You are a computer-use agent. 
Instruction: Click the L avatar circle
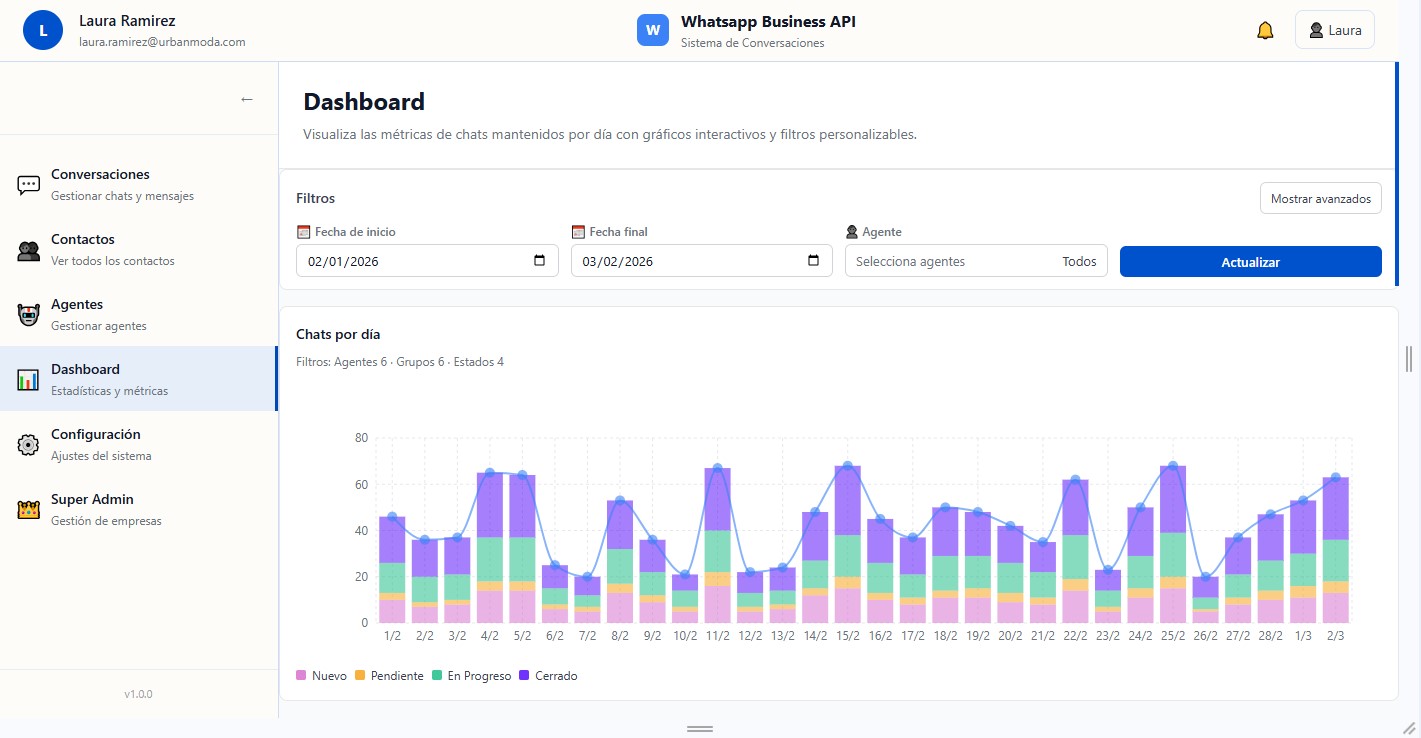pyautogui.click(x=42, y=30)
